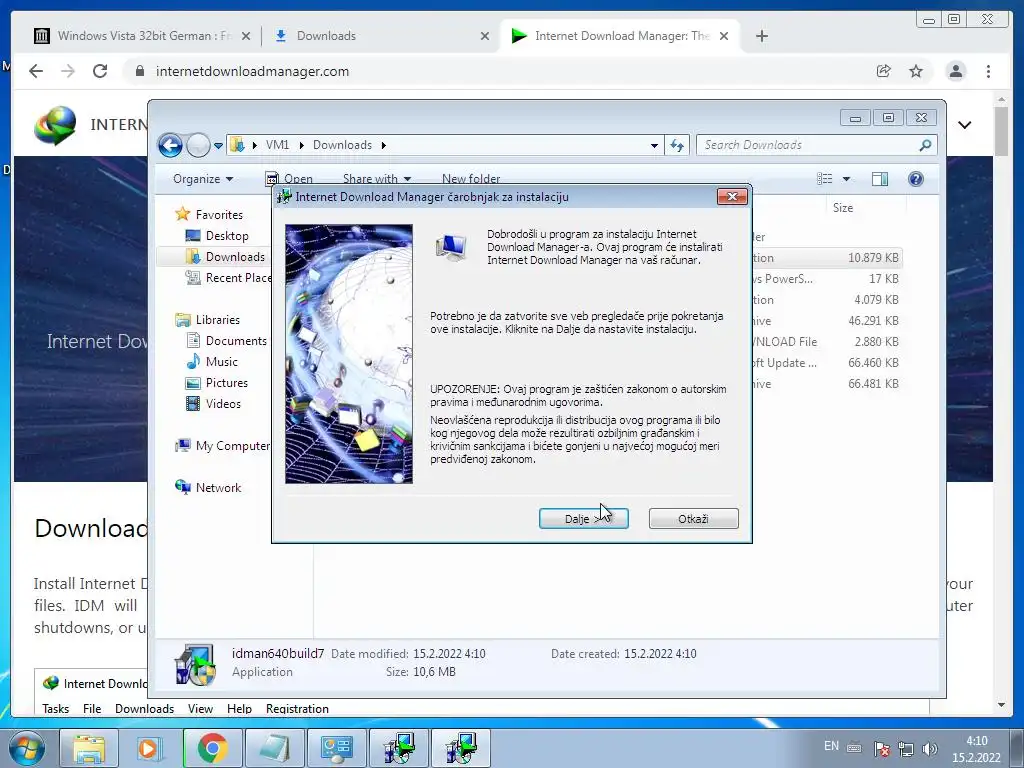Open Music library in sidebar
The width and height of the screenshot is (1024, 768).
coord(212,361)
